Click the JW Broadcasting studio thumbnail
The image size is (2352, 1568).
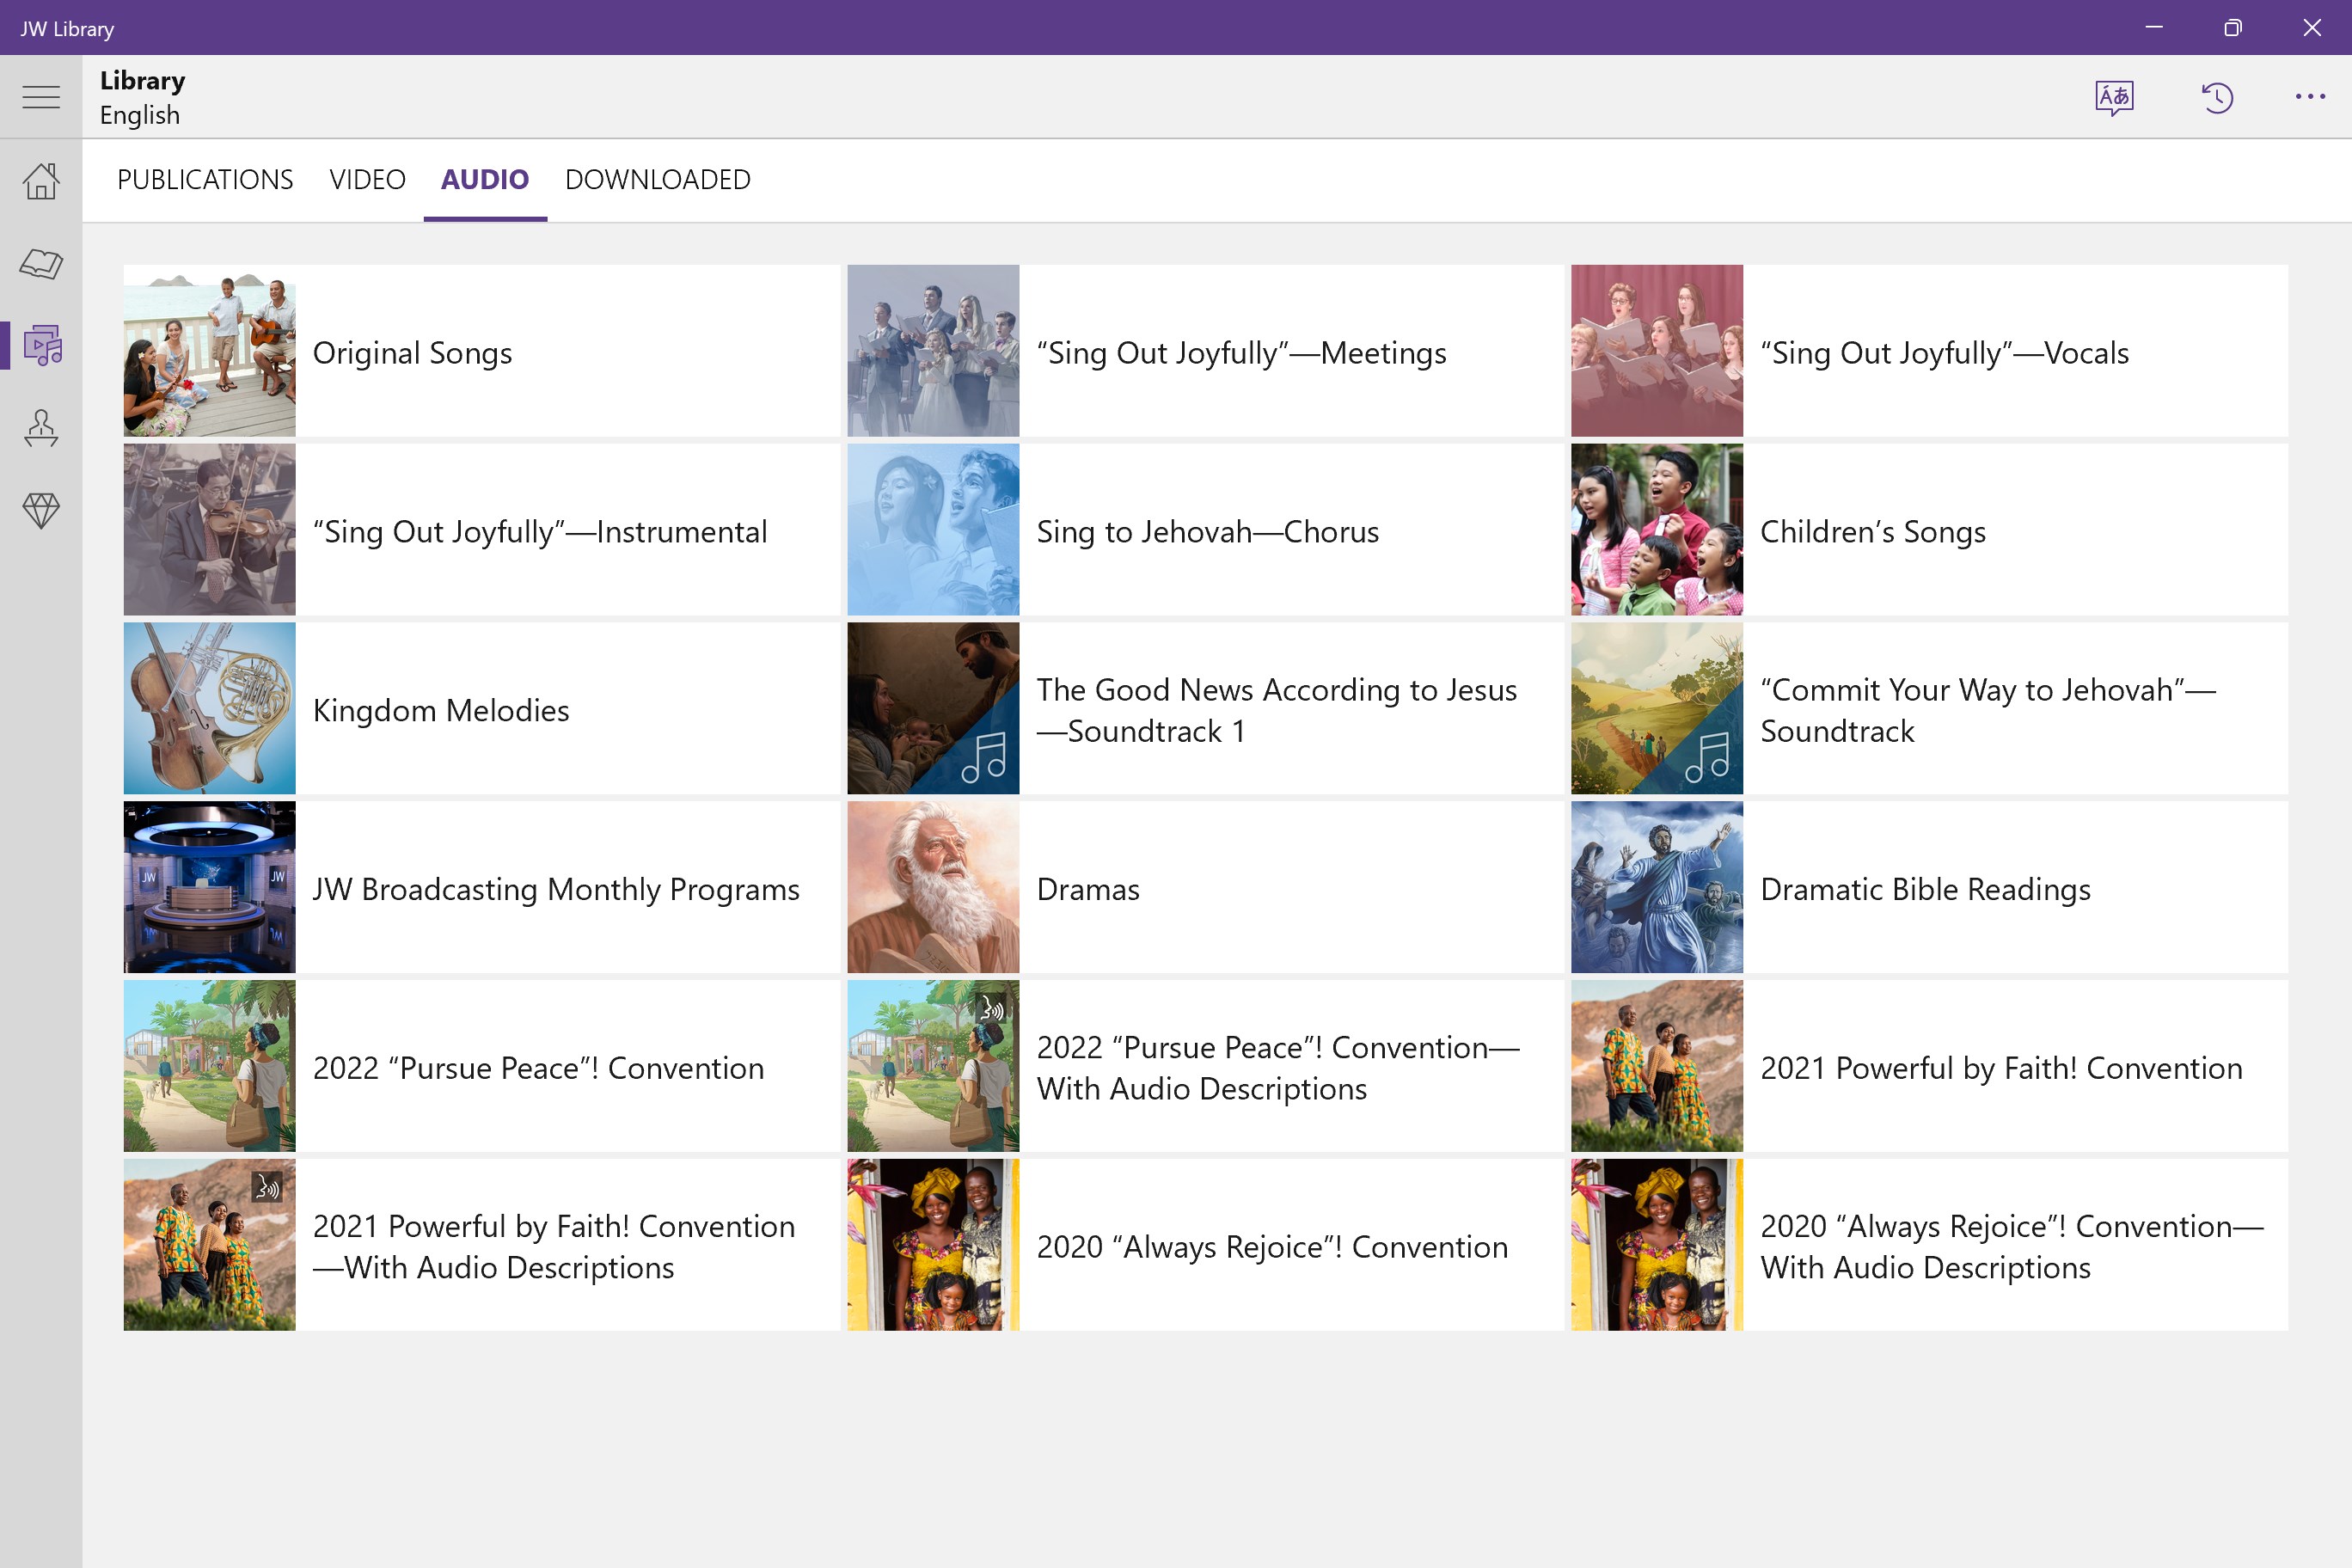tap(210, 887)
